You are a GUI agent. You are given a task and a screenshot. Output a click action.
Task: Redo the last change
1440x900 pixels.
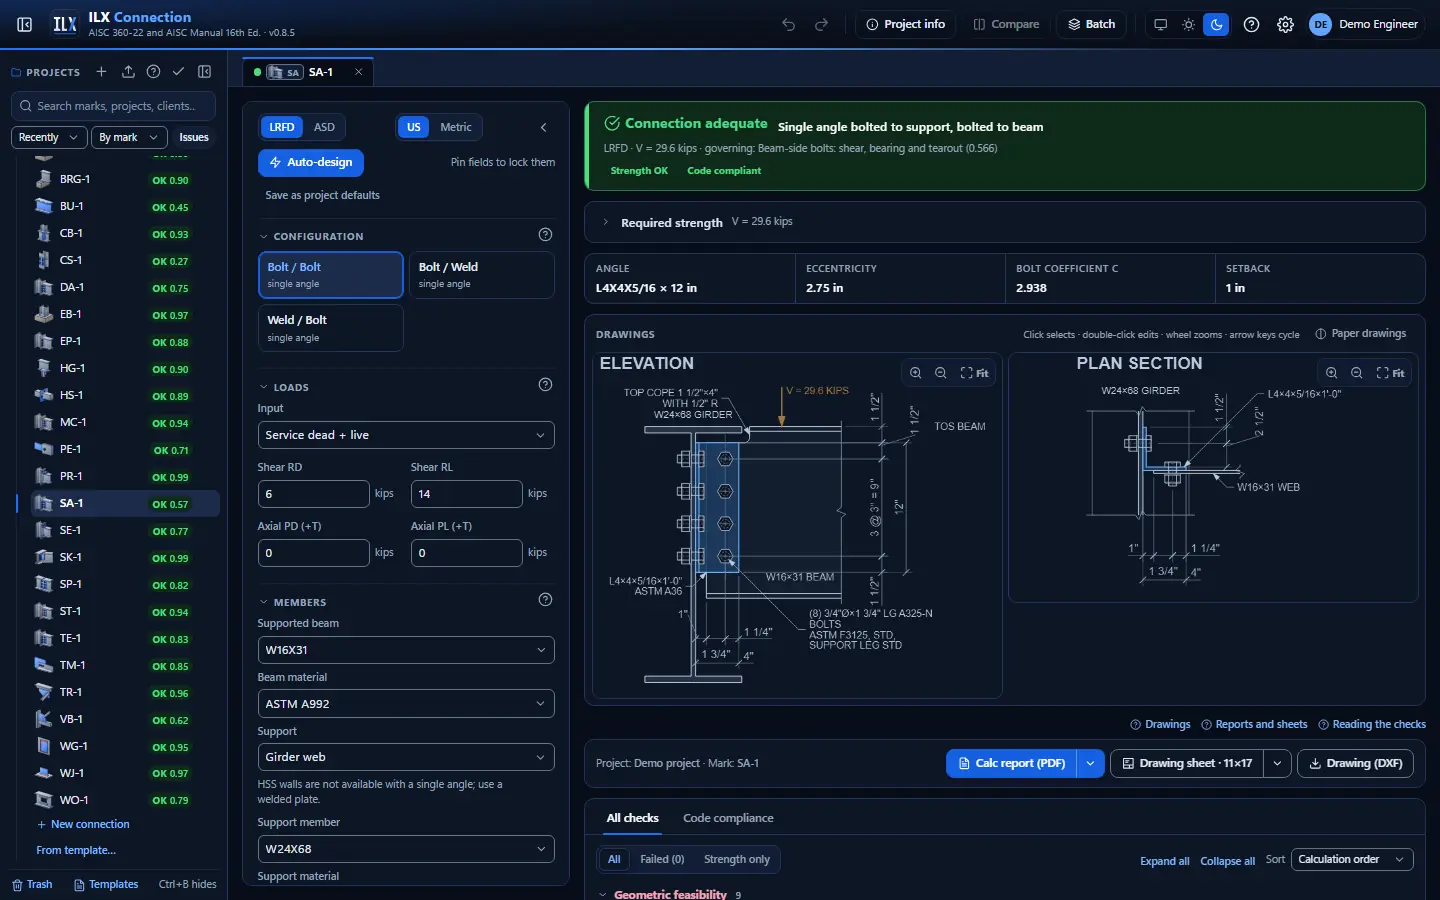(822, 24)
